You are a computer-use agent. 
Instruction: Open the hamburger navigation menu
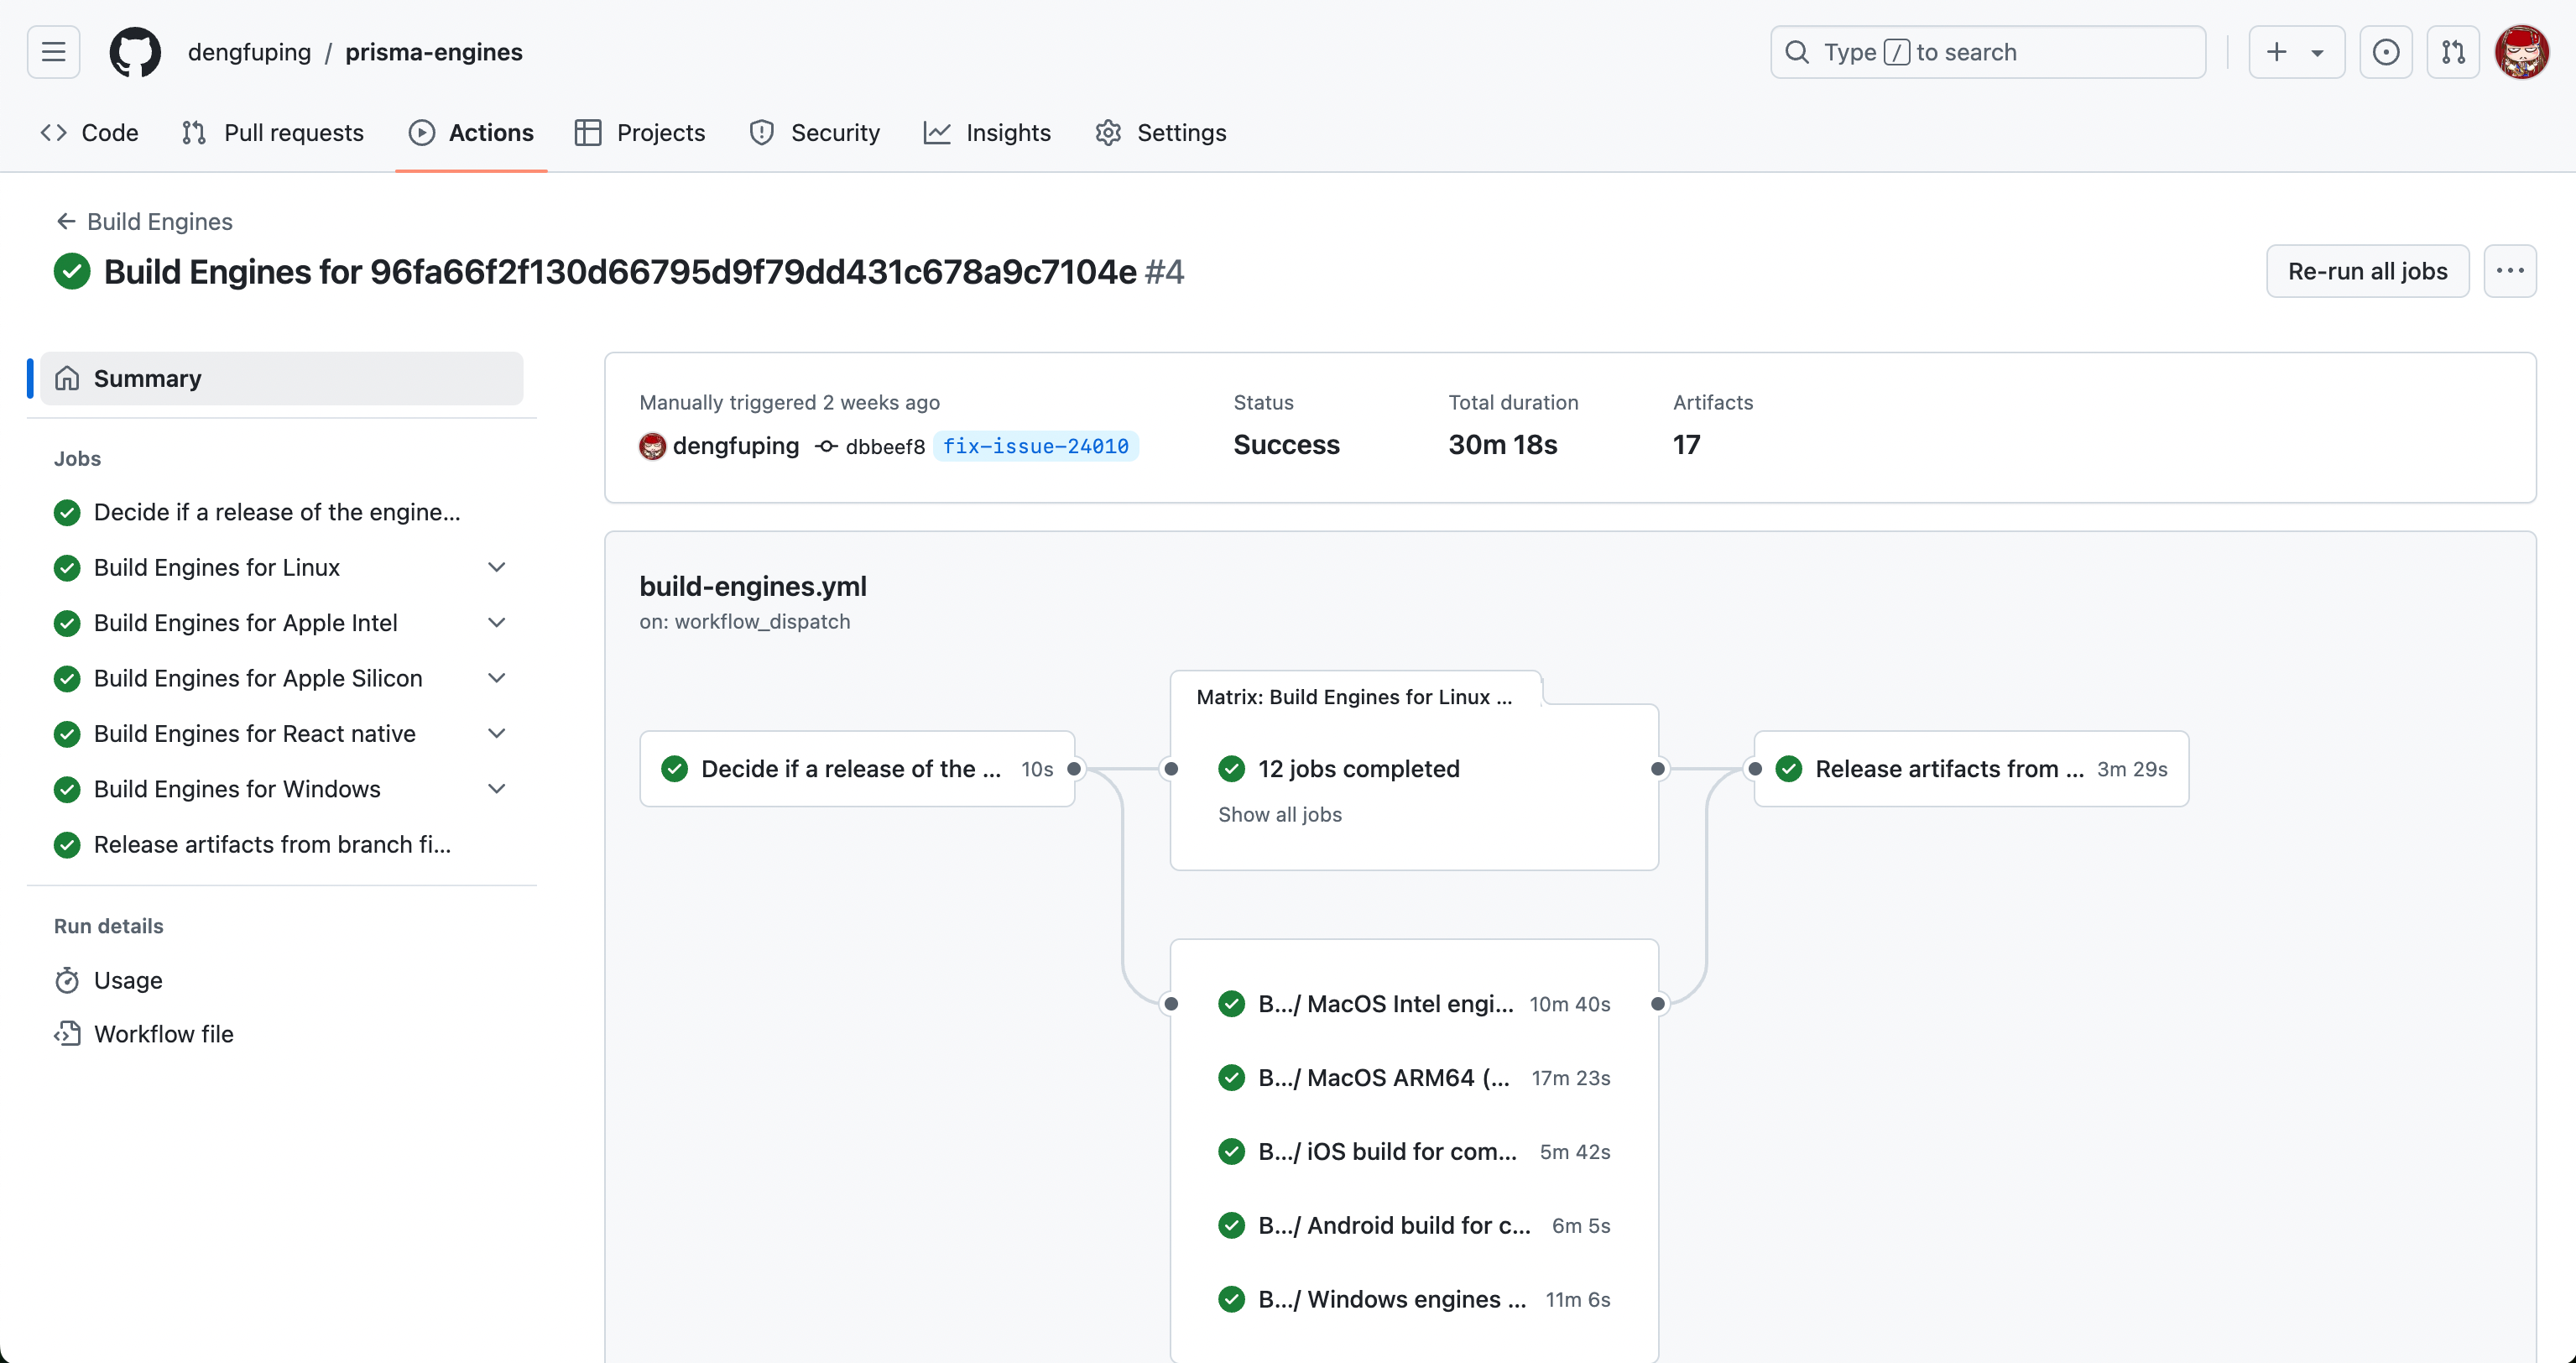click(53, 52)
